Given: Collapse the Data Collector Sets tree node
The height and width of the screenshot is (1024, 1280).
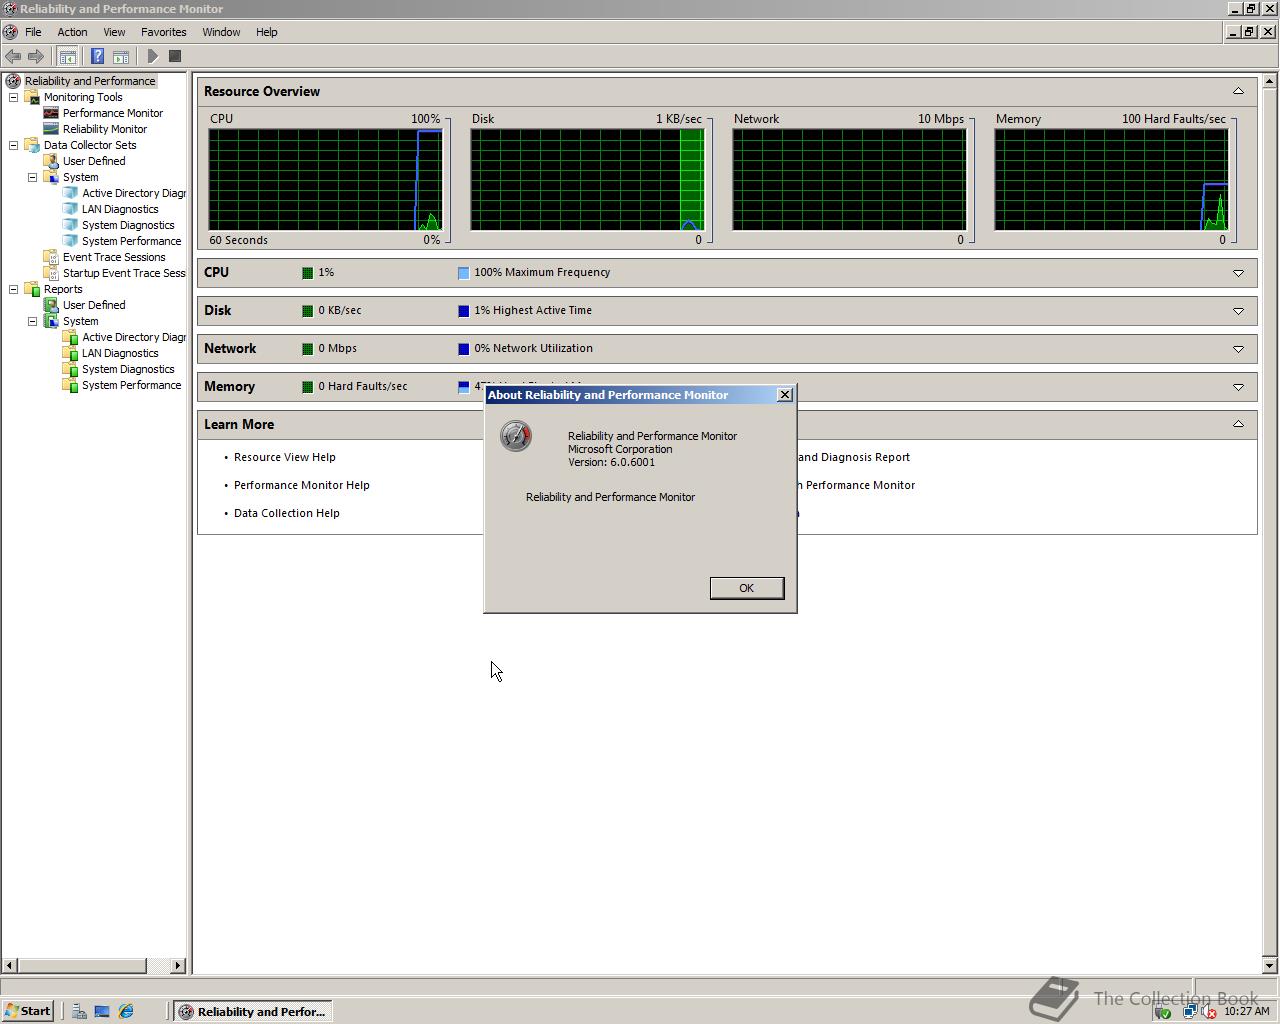Looking at the screenshot, I should [14, 145].
